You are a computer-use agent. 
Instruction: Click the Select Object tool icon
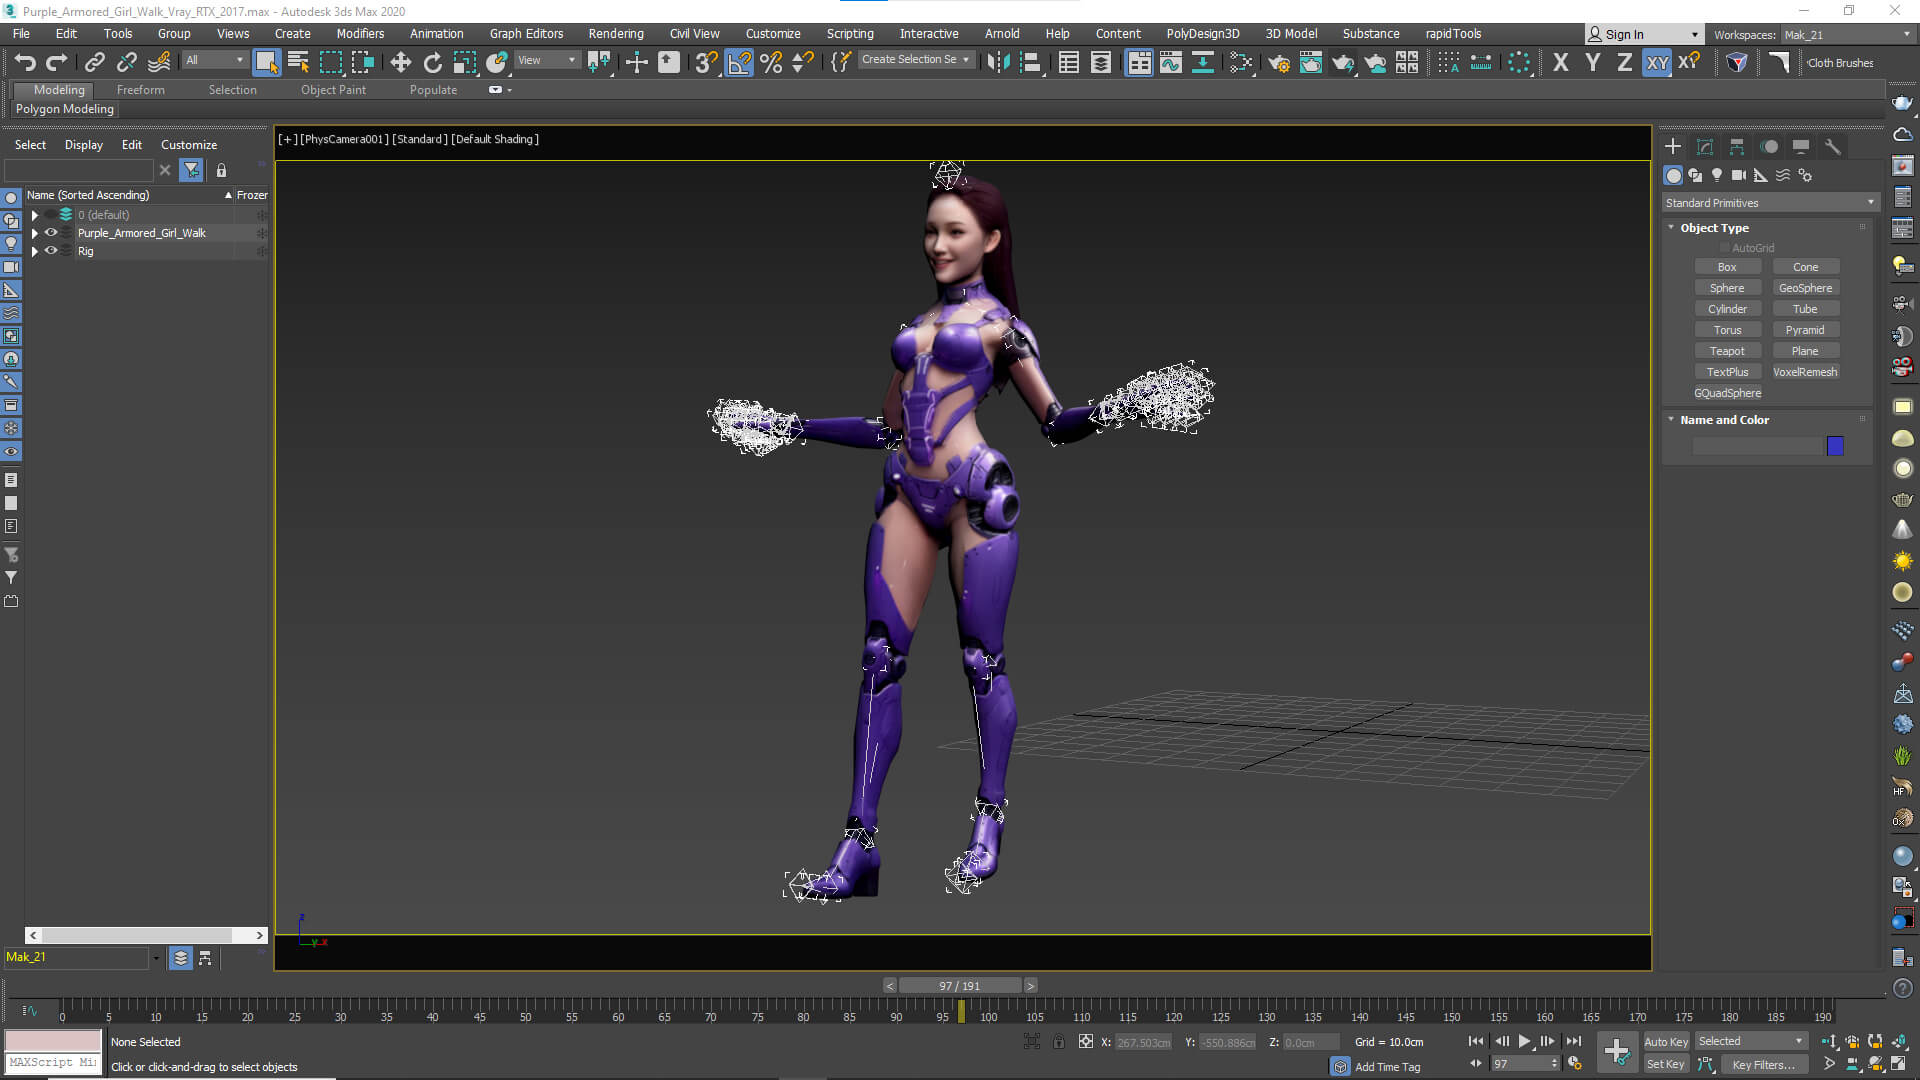(x=266, y=62)
